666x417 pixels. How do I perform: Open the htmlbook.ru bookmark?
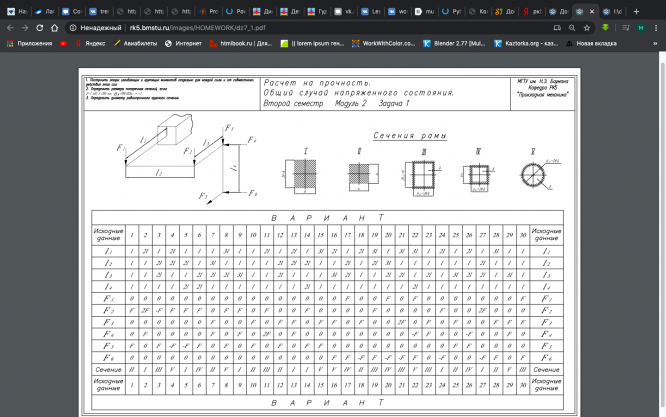click(241, 43)
